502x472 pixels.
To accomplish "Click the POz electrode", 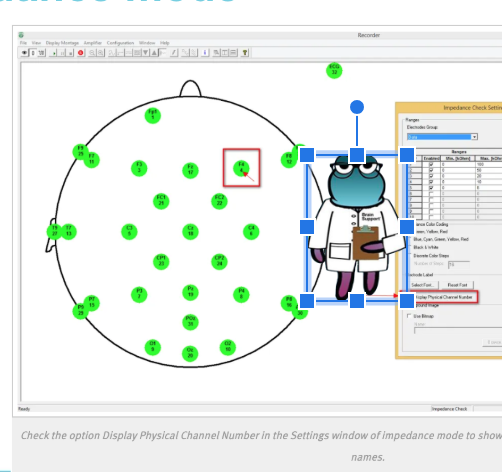I will coord(190,322).
